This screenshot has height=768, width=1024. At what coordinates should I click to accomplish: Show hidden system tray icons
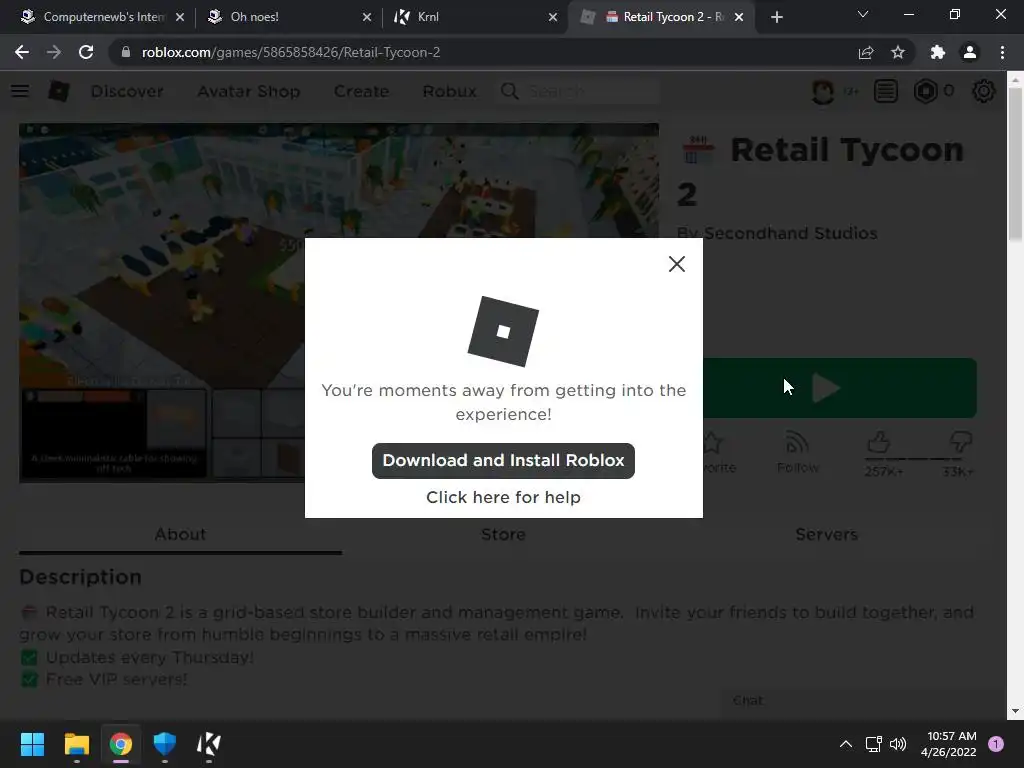coord(846,744)
